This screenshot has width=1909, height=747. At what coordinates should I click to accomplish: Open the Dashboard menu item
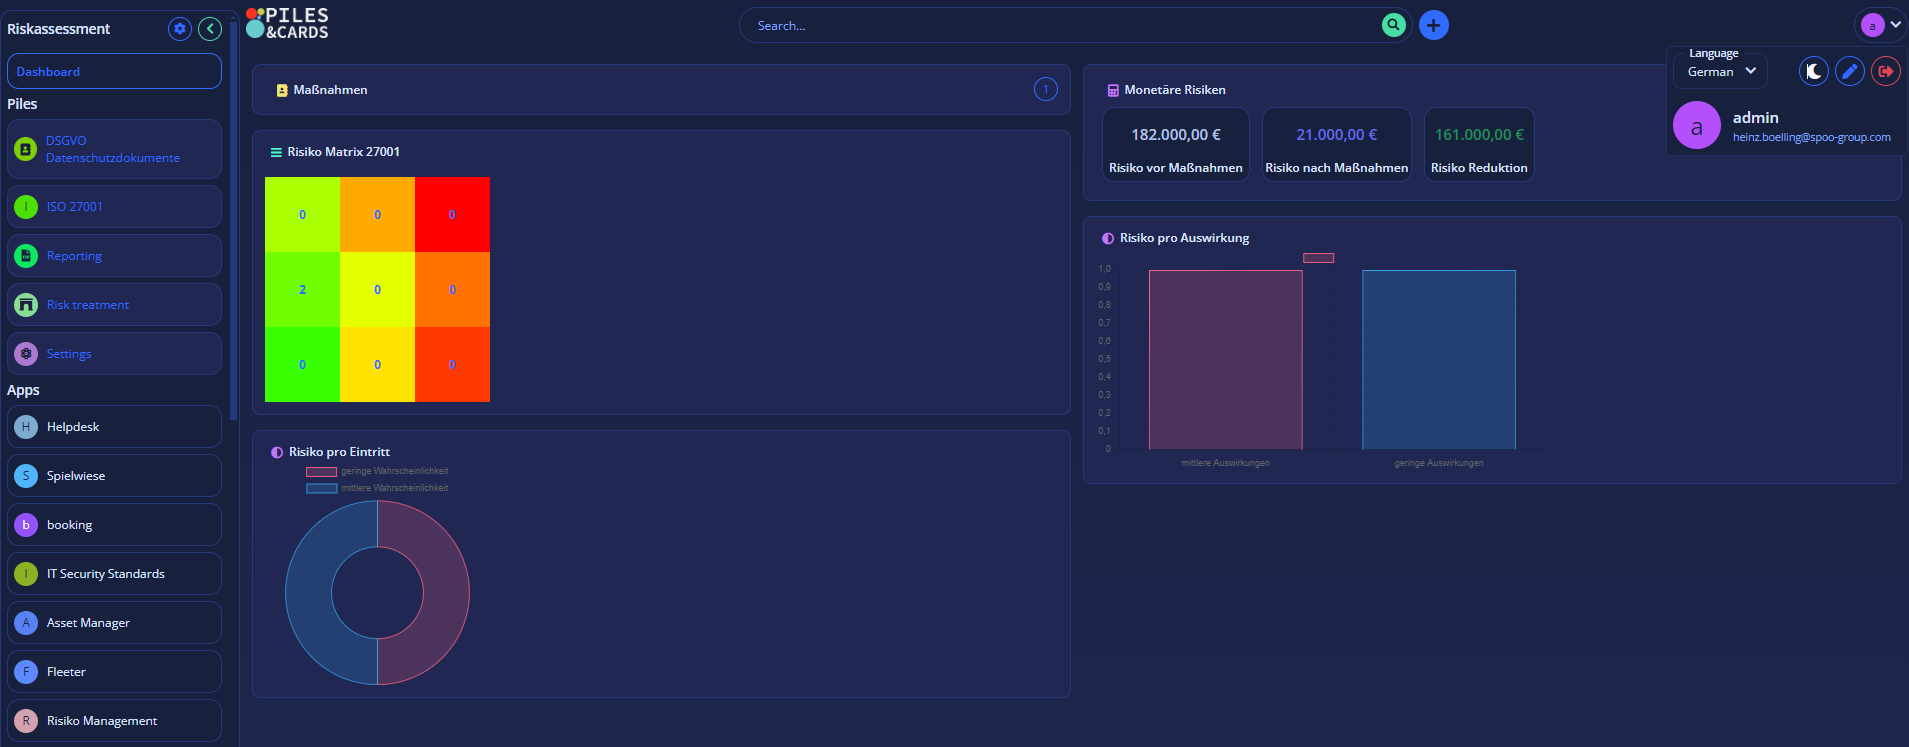coord(114,72)
